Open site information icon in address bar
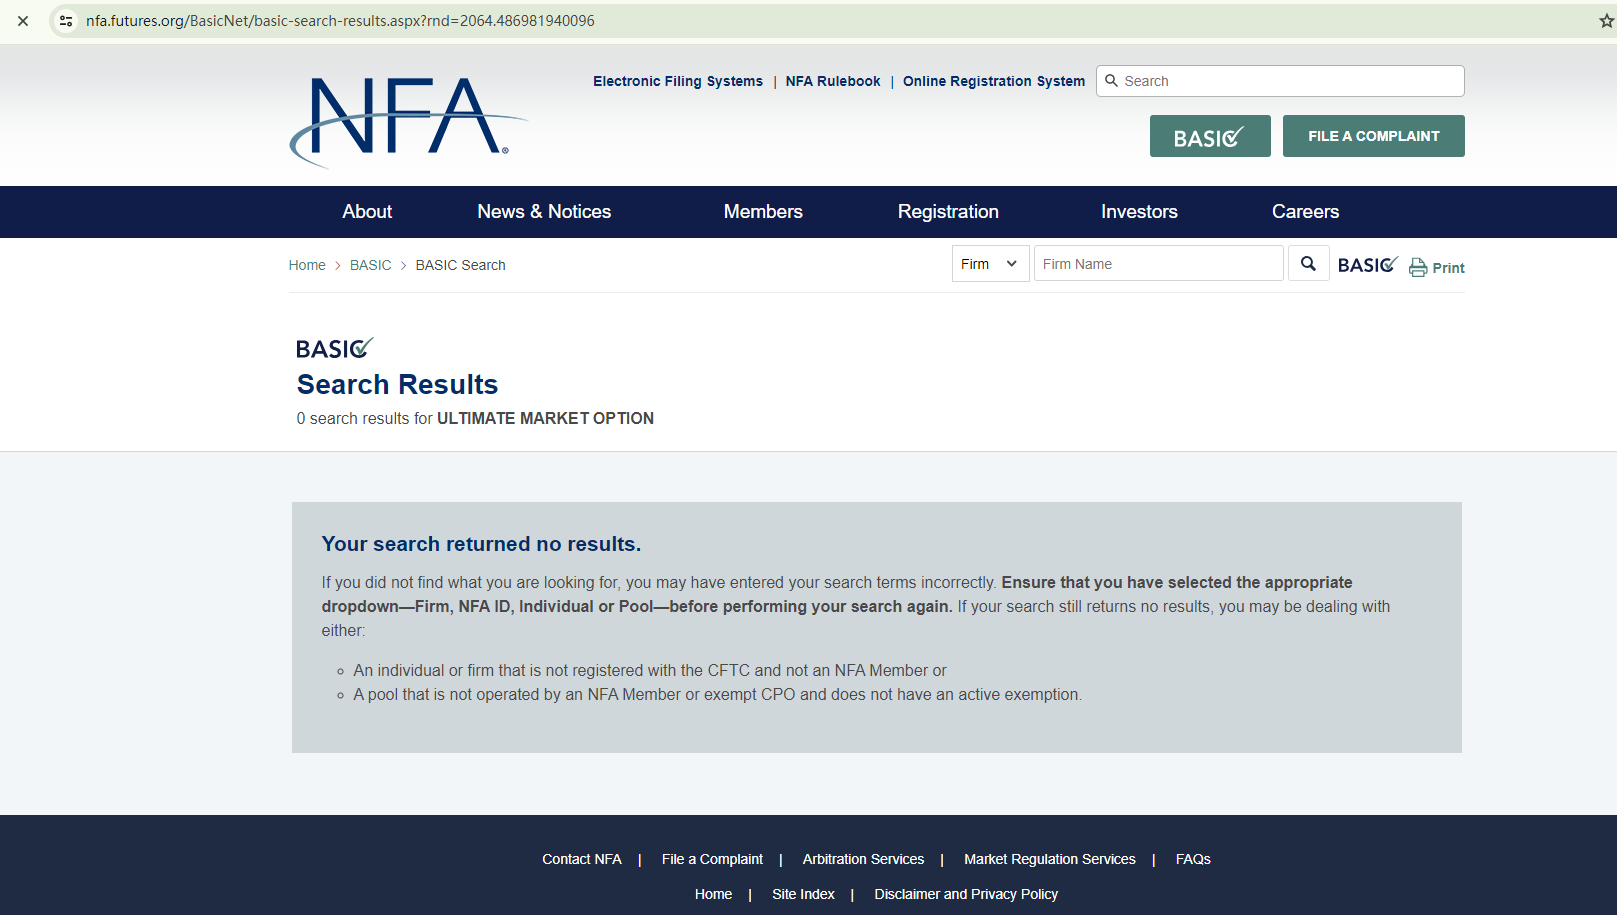This screenshot has width=1617, height=915. [66, 21]
